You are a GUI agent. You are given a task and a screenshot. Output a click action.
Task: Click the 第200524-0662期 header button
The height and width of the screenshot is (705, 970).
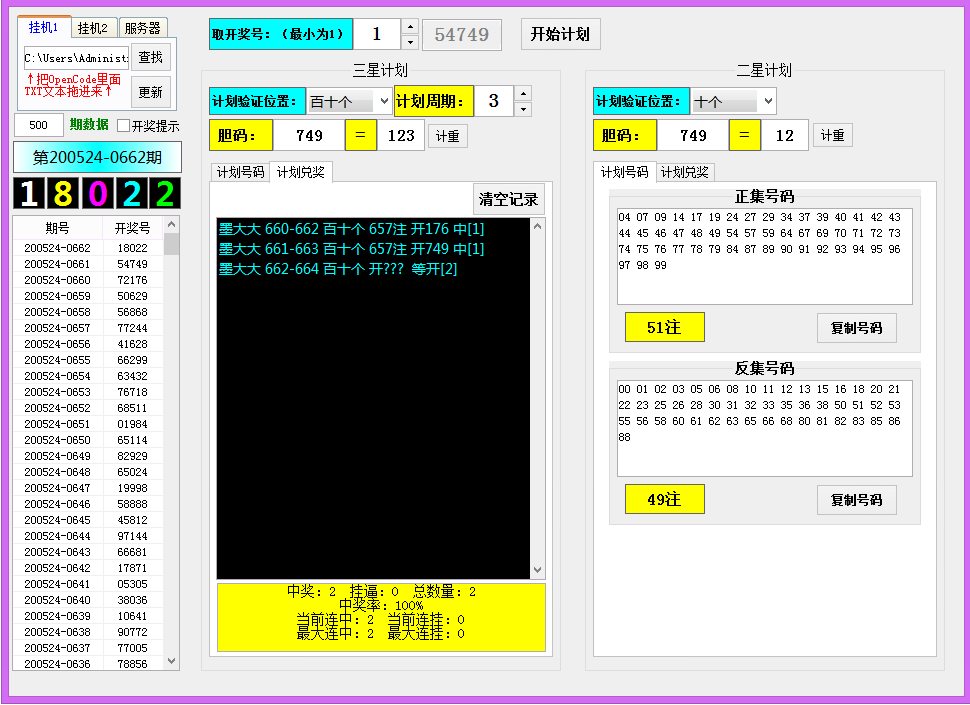point(97,157)
